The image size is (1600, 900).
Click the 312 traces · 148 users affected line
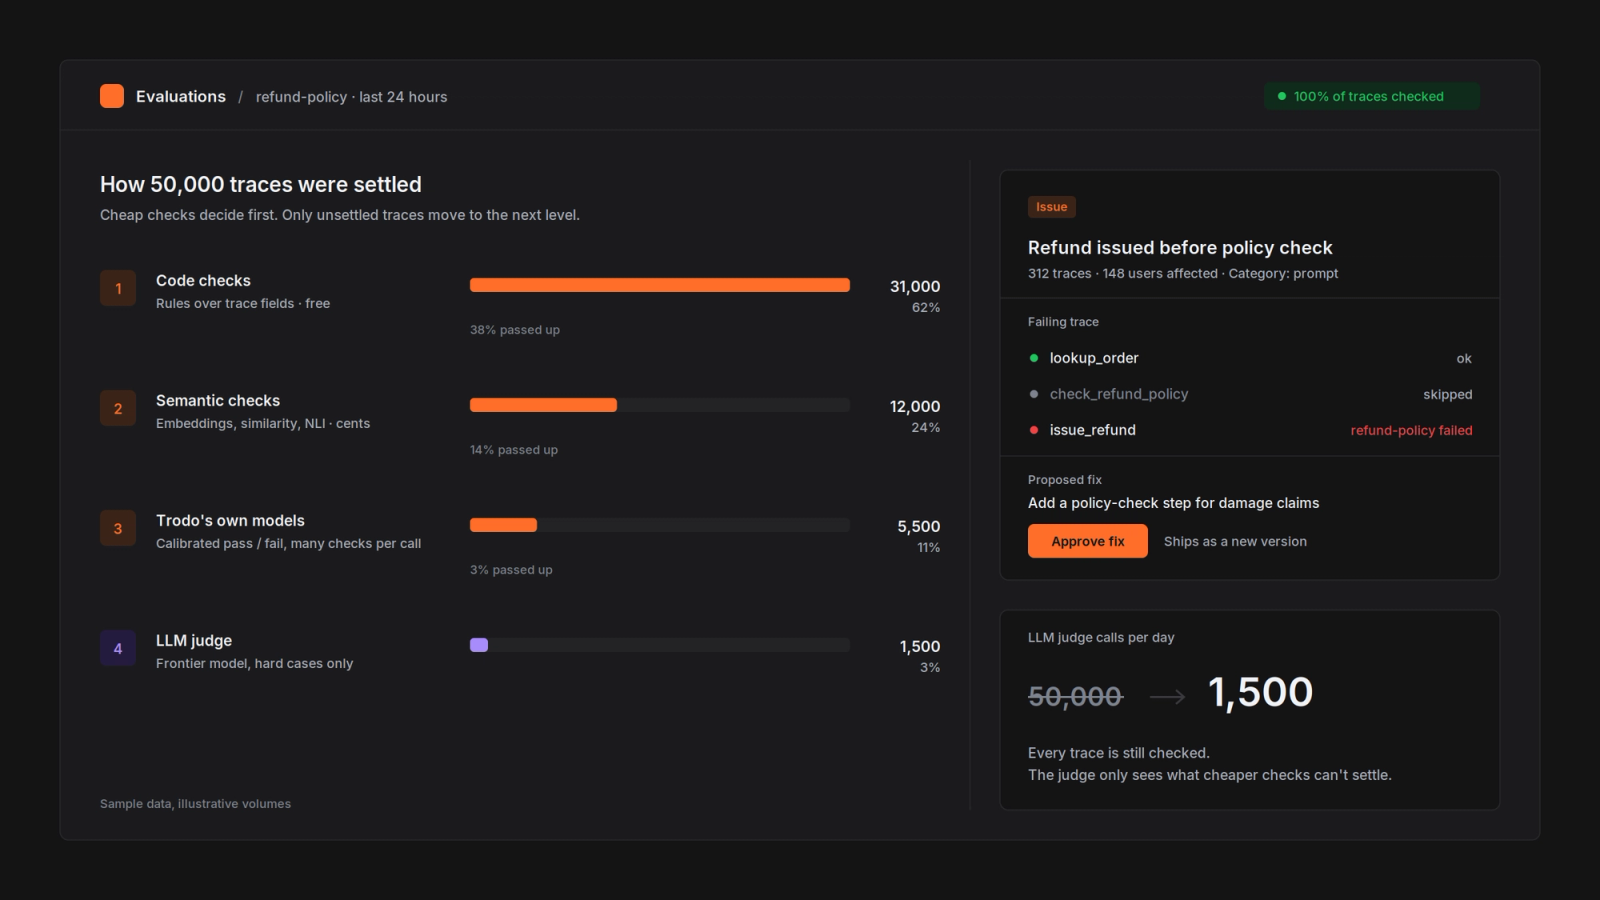(1183, 273)
